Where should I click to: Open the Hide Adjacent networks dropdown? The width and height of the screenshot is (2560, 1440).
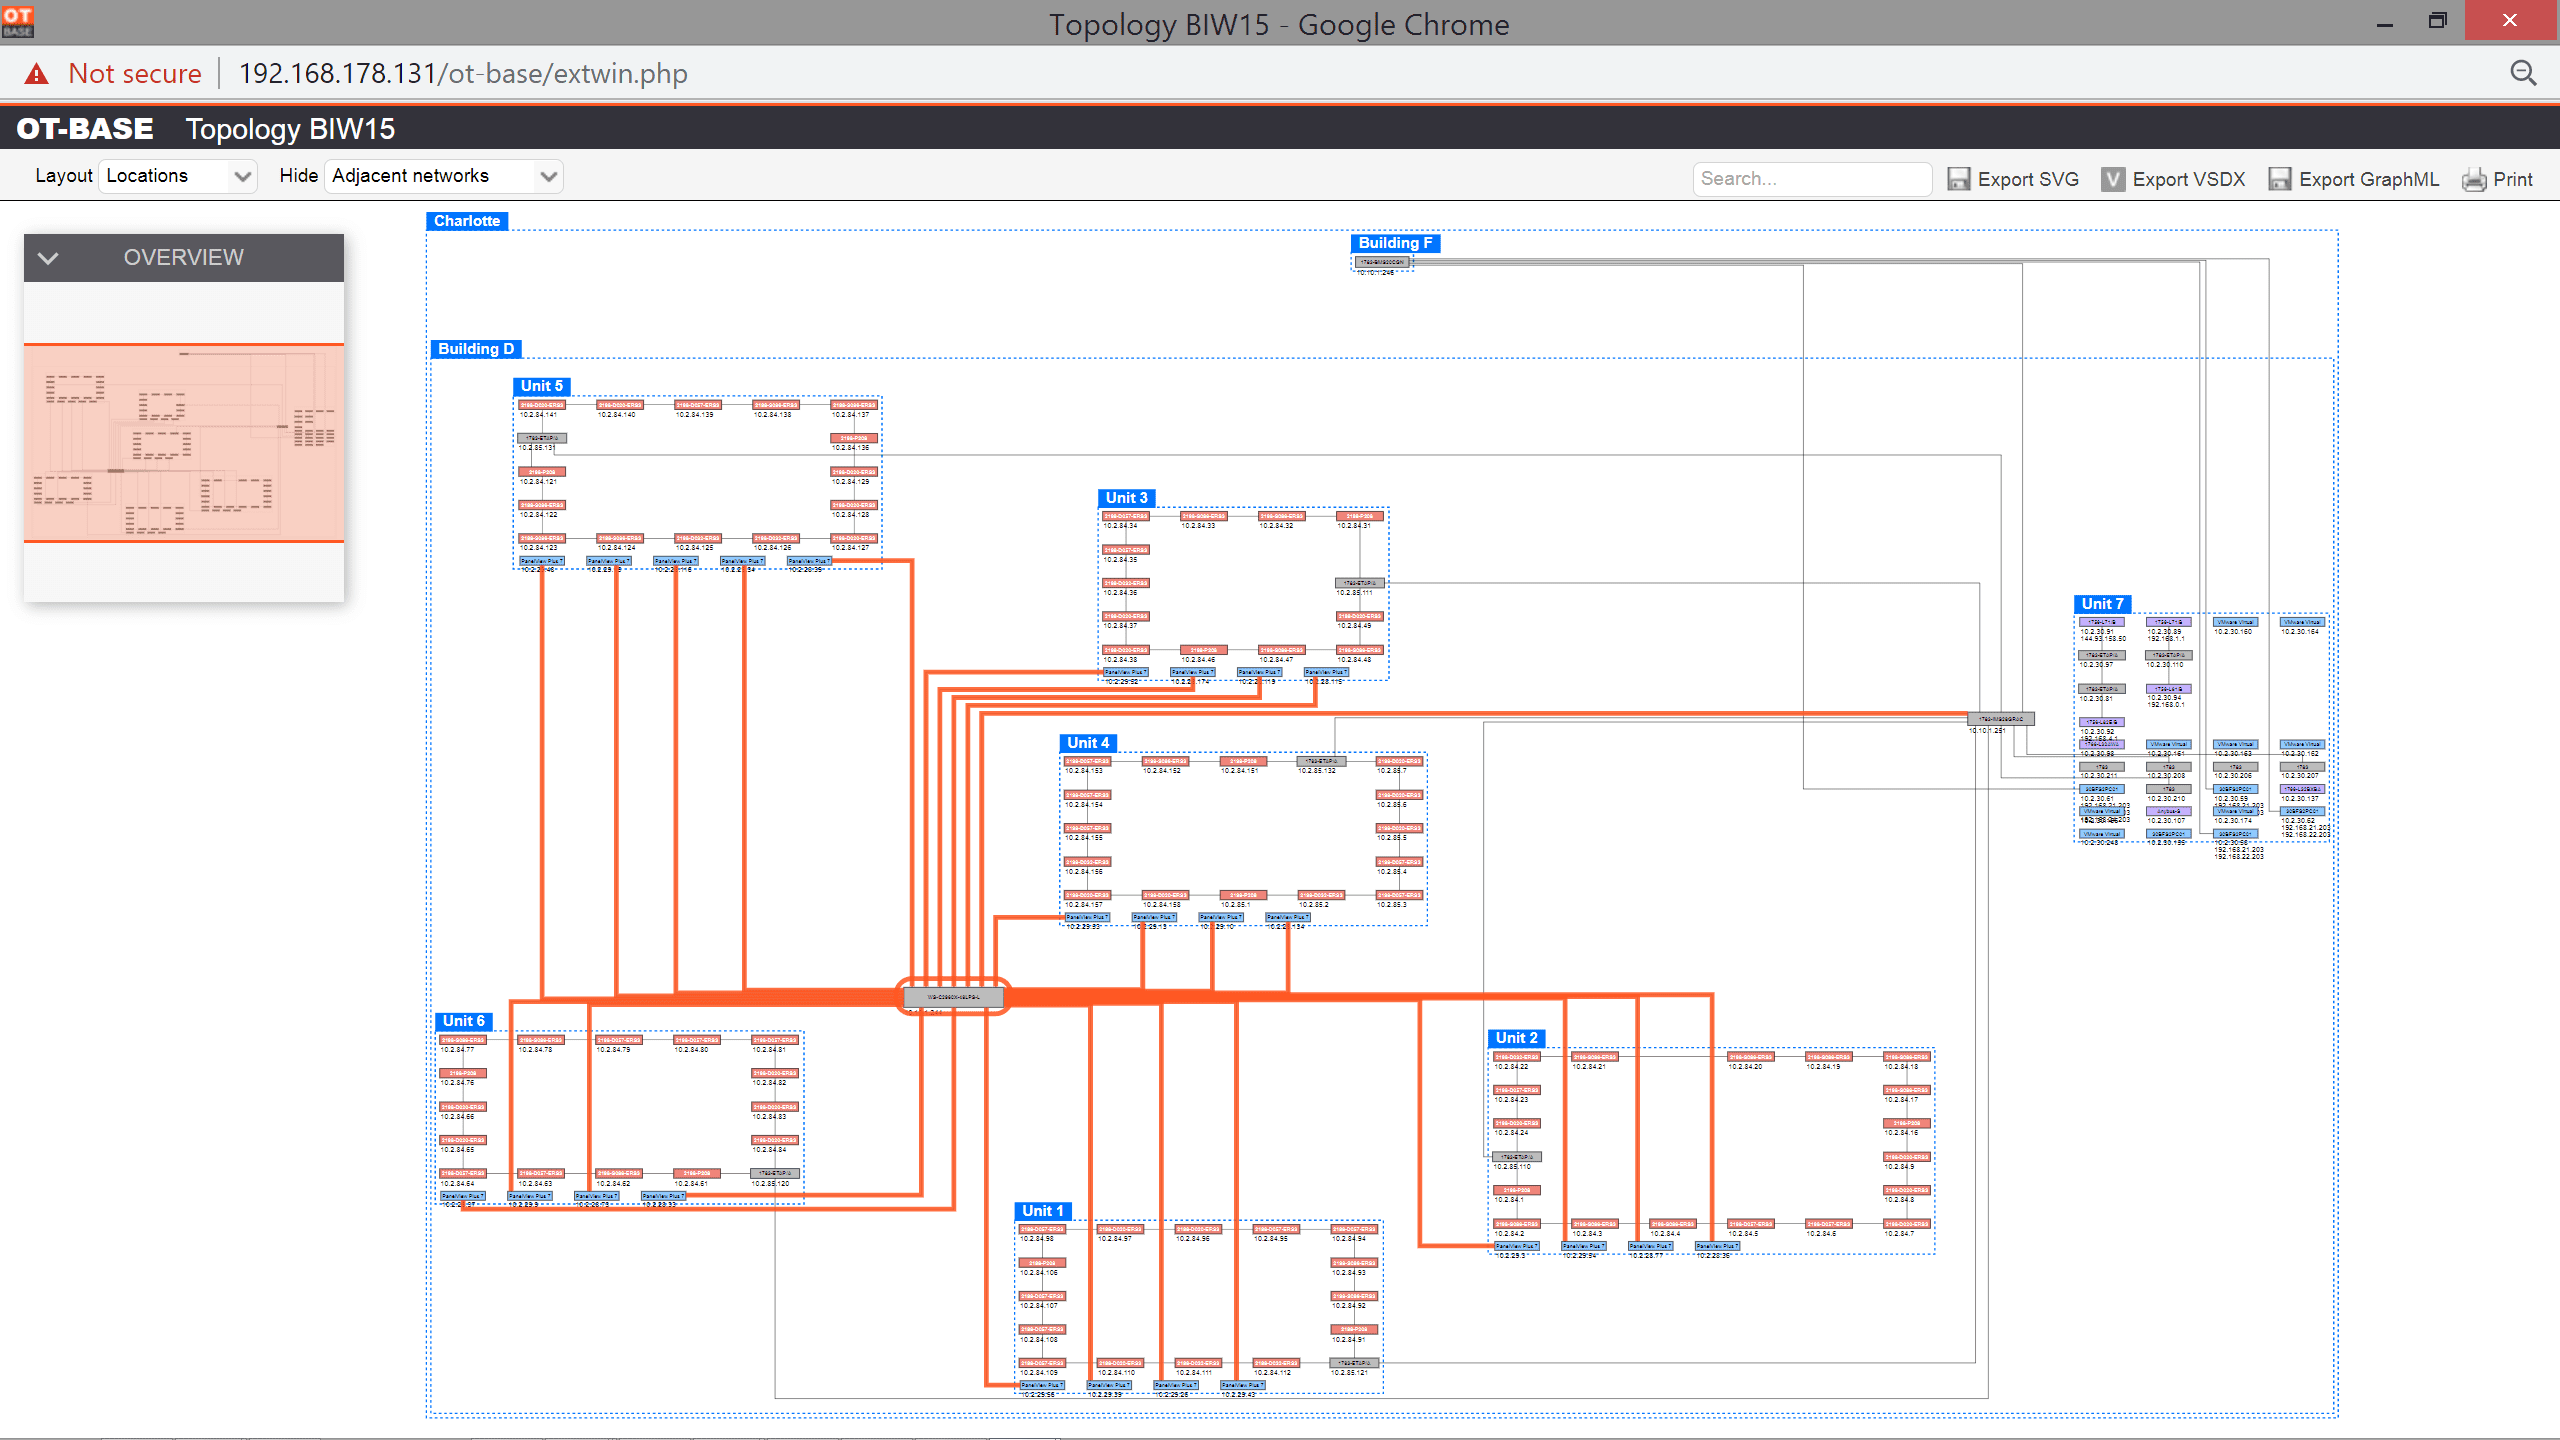click(444, 176)
